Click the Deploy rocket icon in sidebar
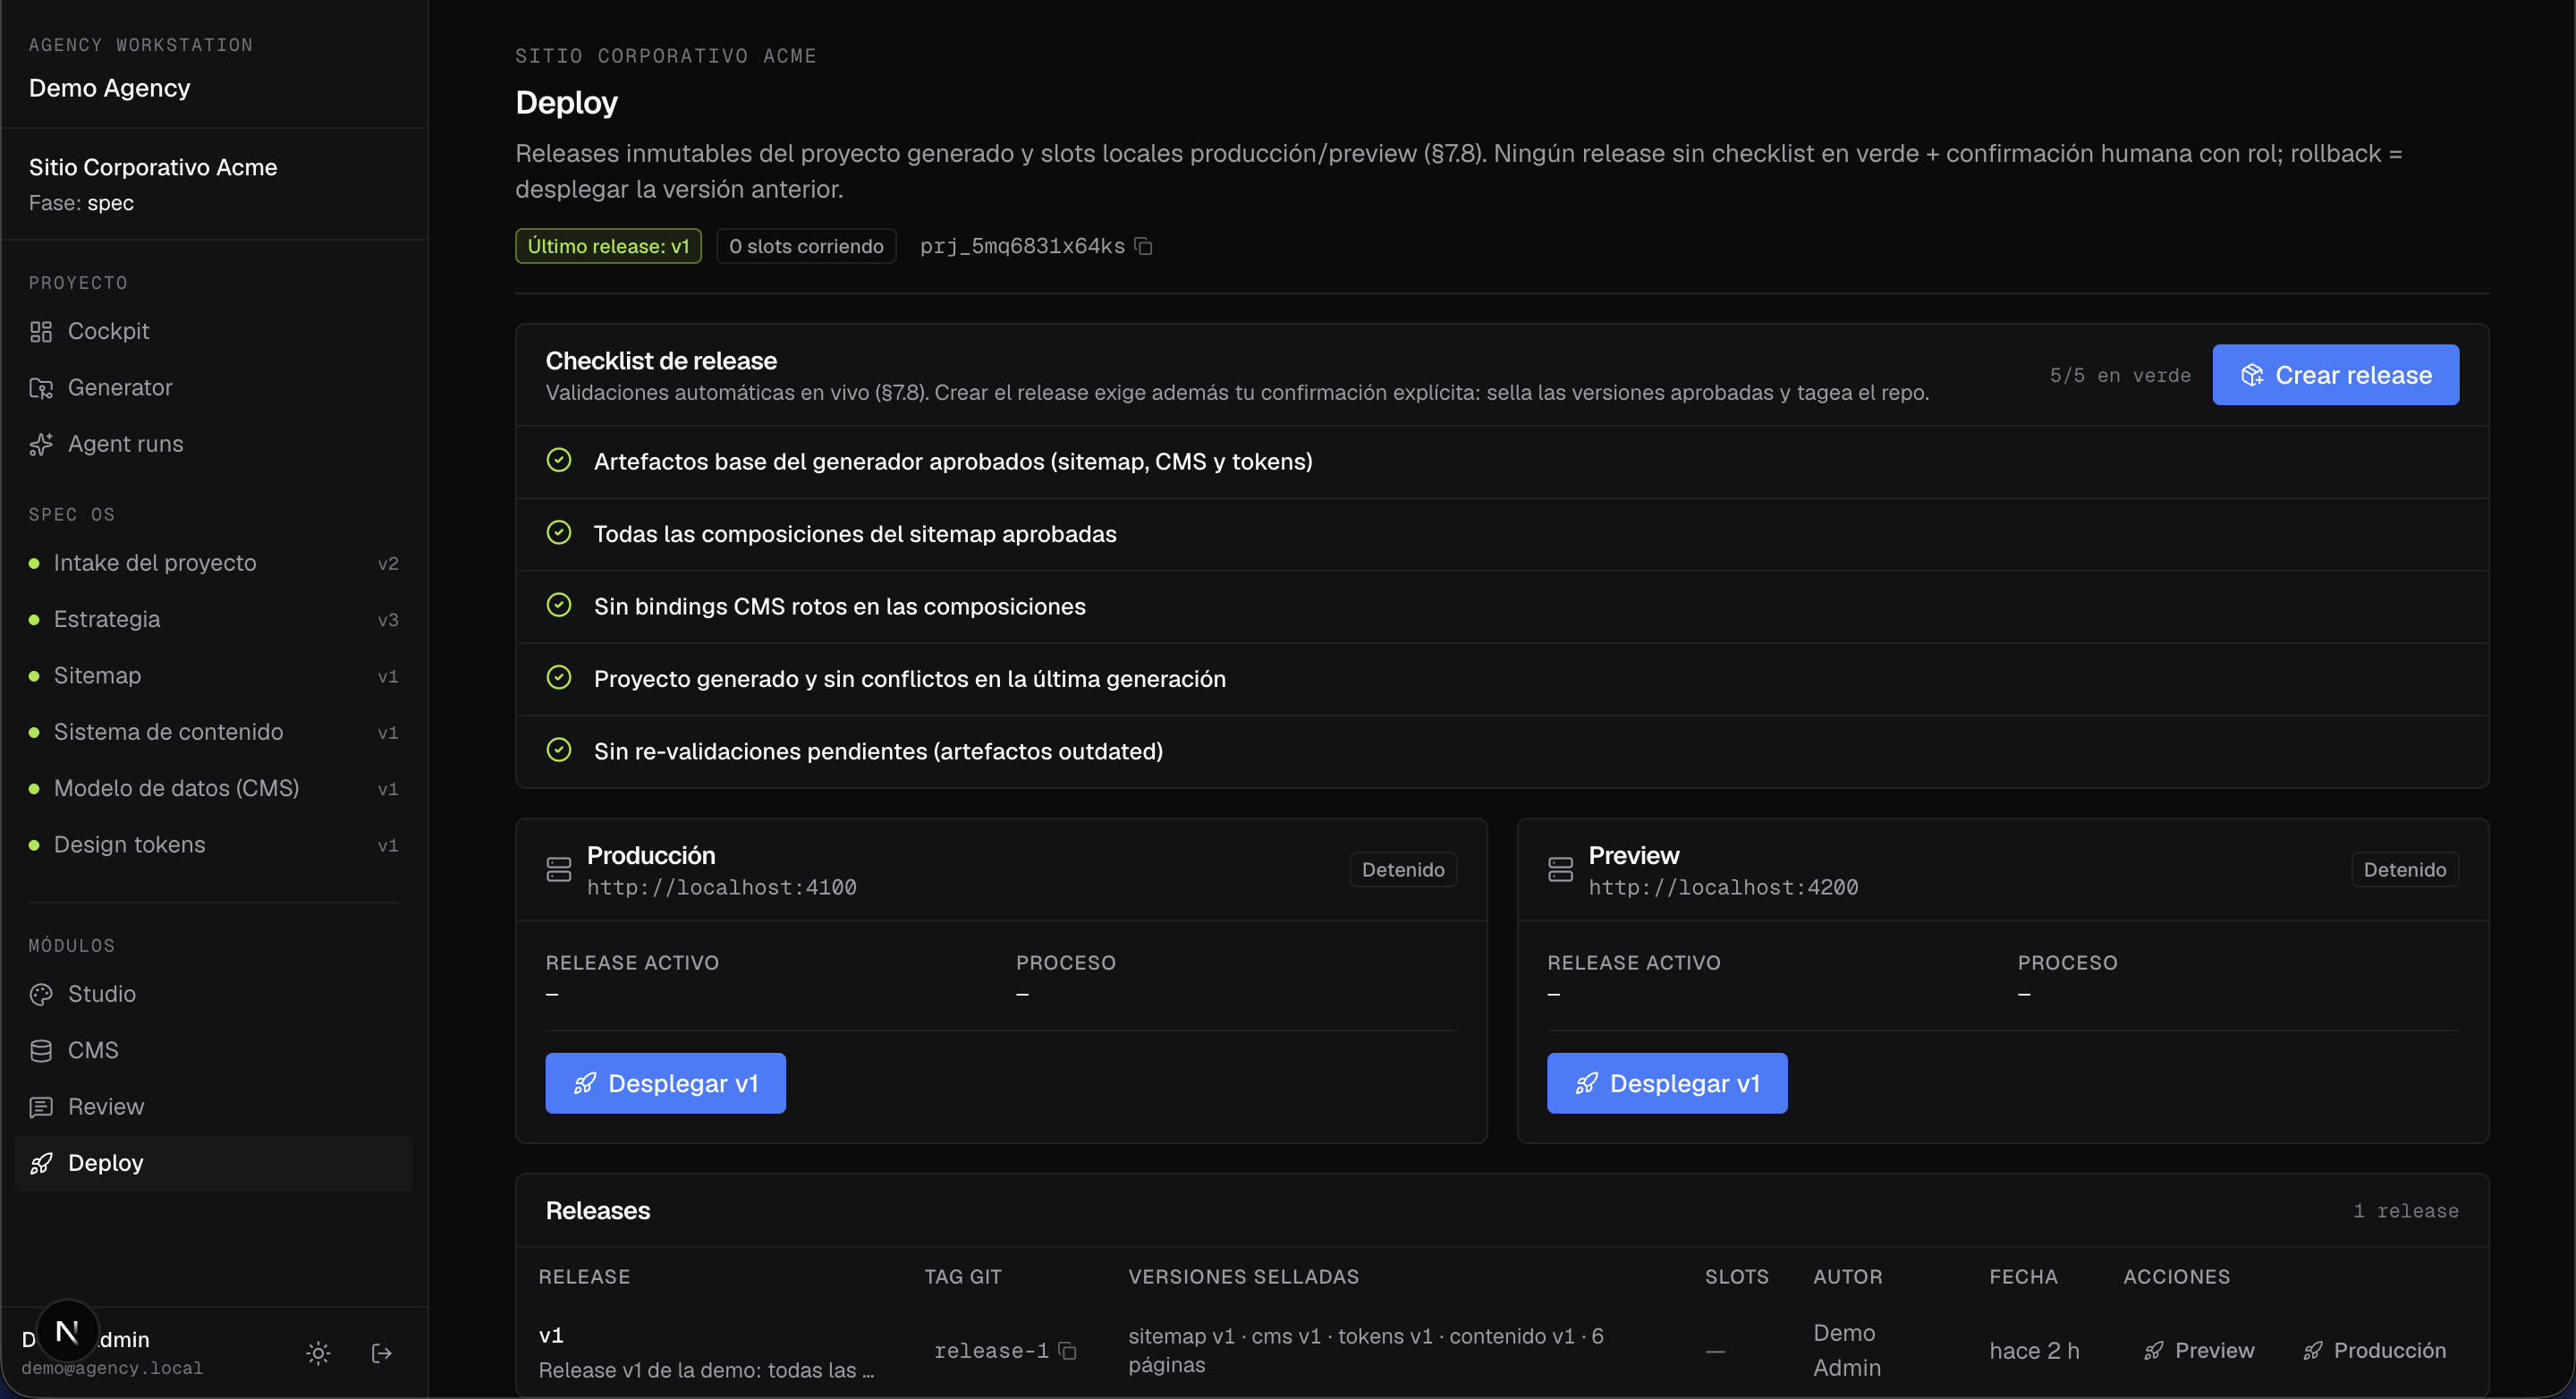 [x=41, y=1163]
